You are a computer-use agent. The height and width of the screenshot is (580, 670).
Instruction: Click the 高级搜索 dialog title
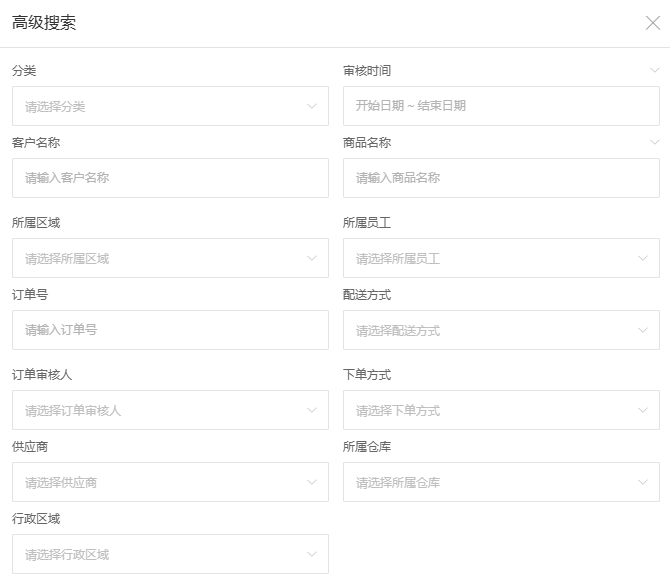(x=44, y=23)
